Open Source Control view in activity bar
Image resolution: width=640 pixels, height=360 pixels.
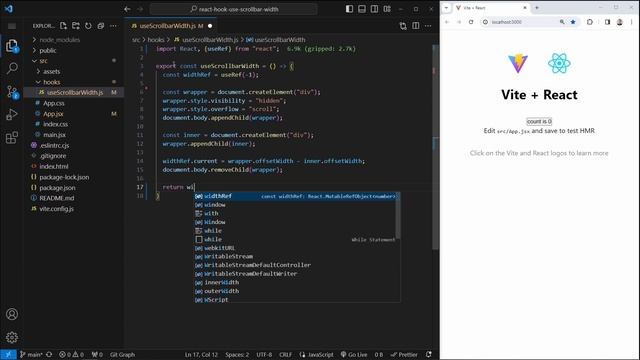(12, 92)
